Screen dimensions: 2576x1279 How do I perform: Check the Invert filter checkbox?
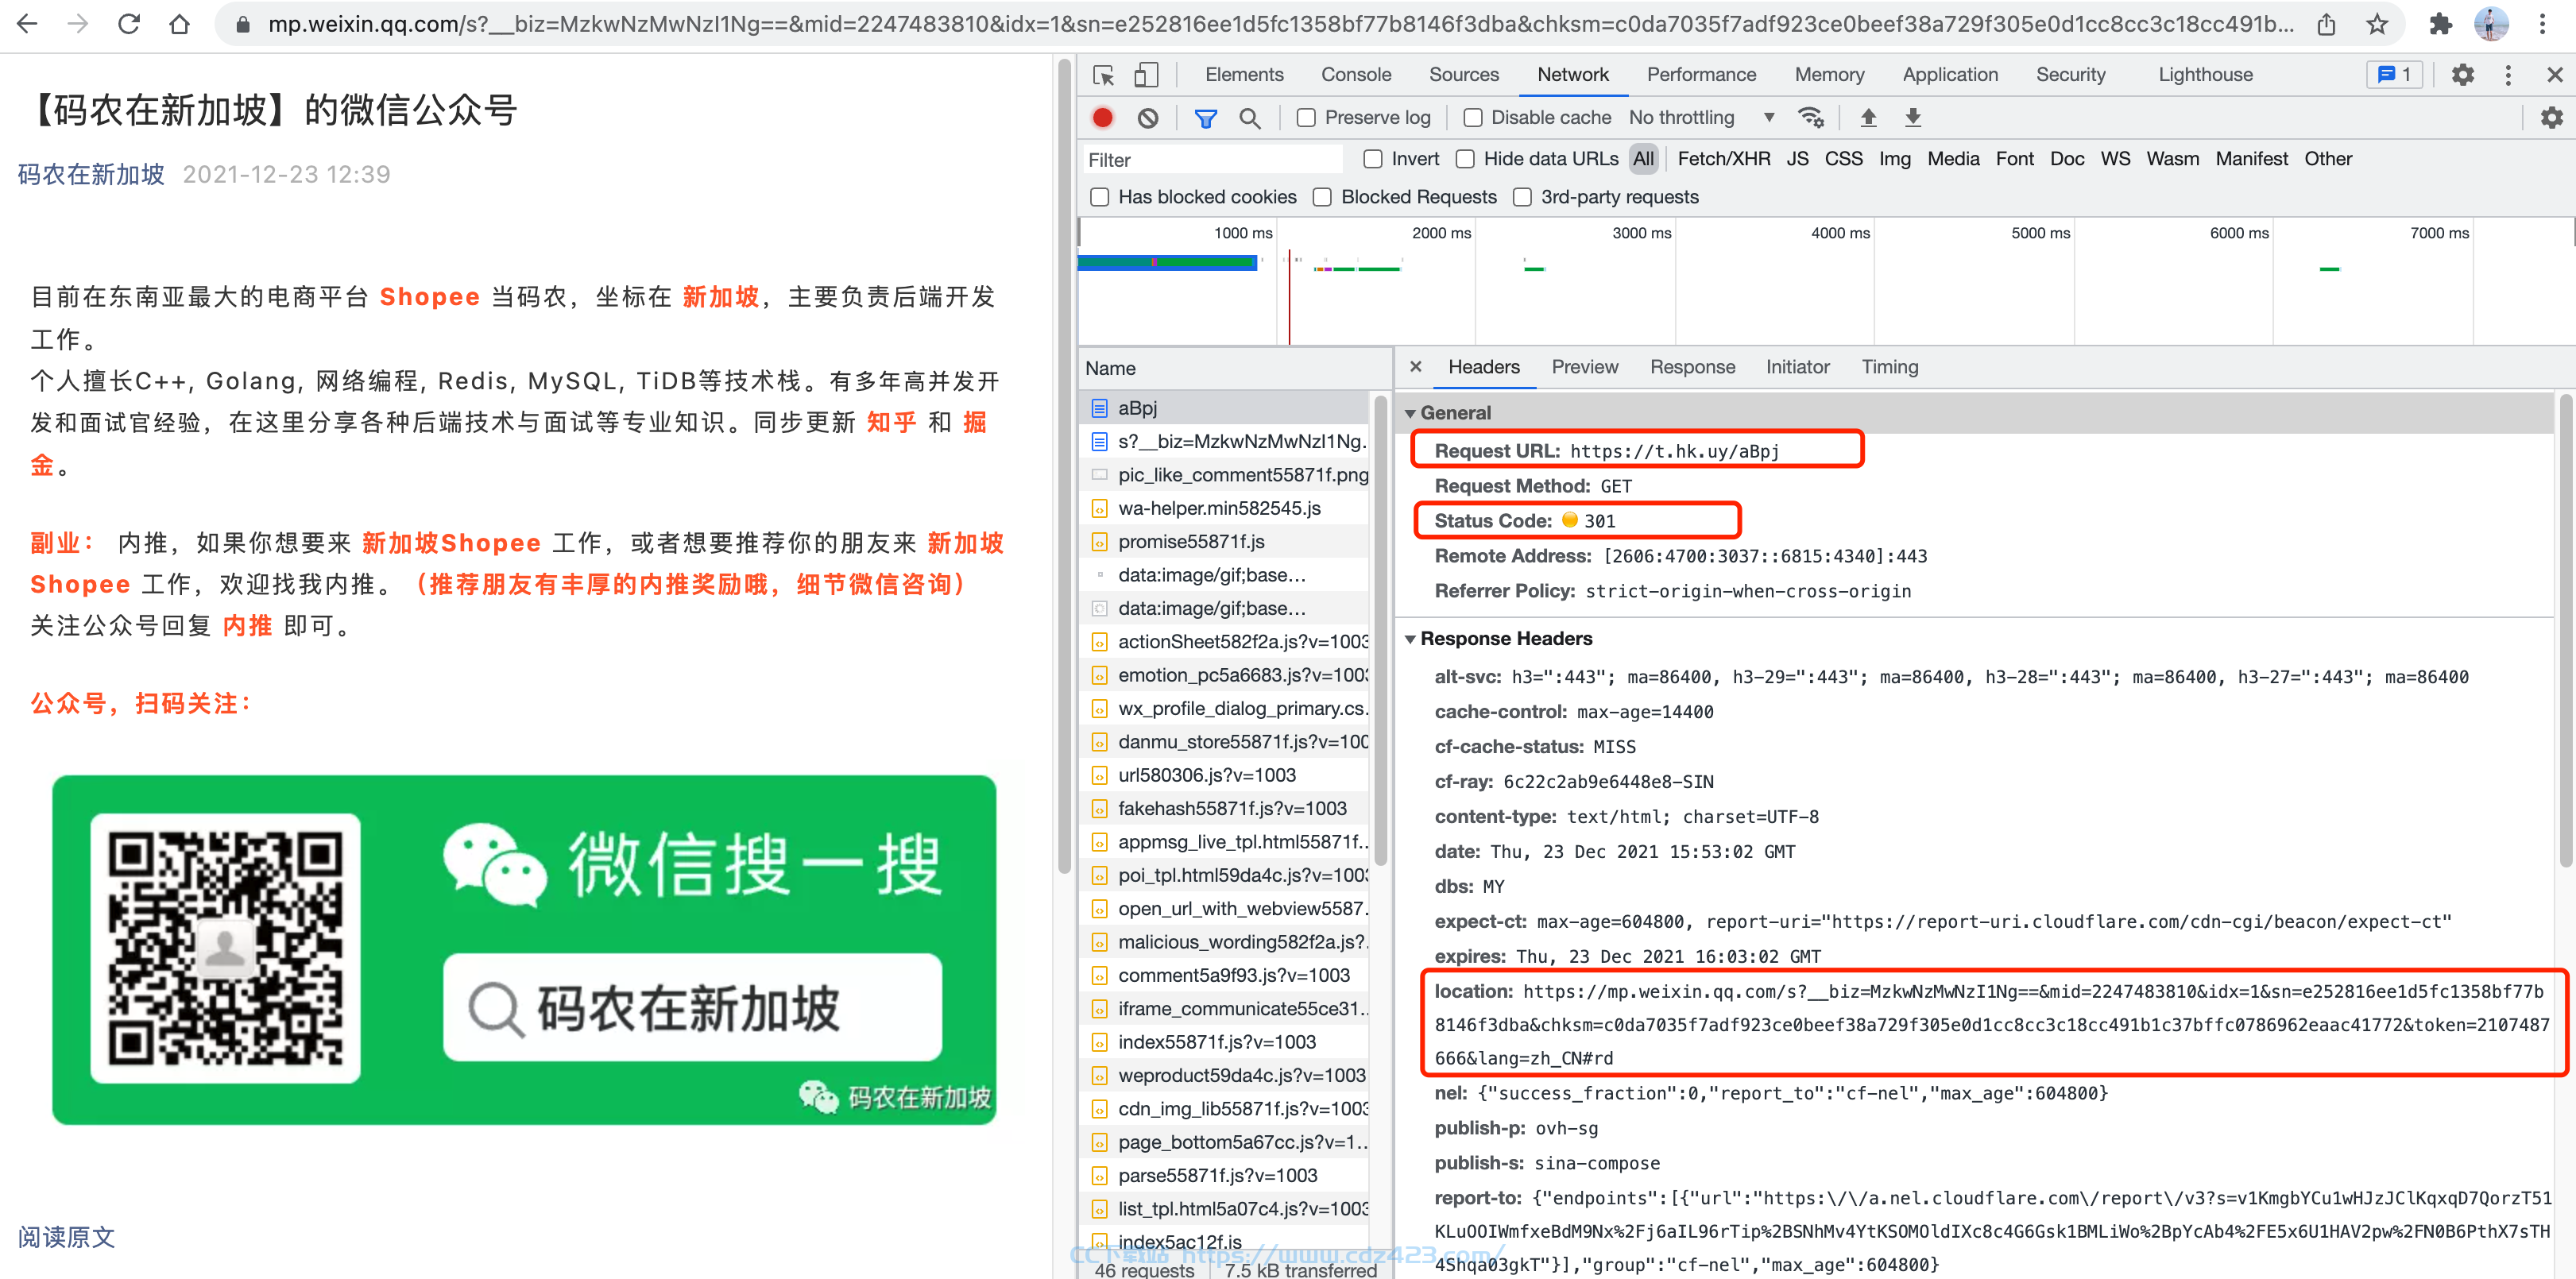(1373, 159)
